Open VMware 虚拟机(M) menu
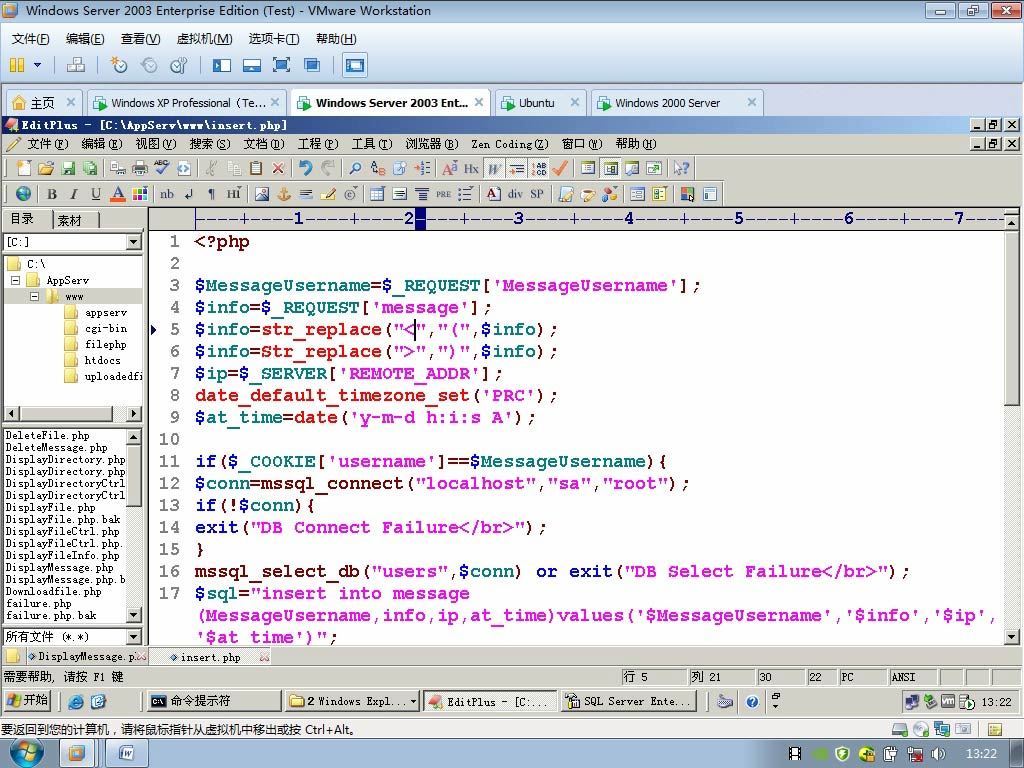The height and width of the screenshot is (768, 1024). click(x=204, y=39)
